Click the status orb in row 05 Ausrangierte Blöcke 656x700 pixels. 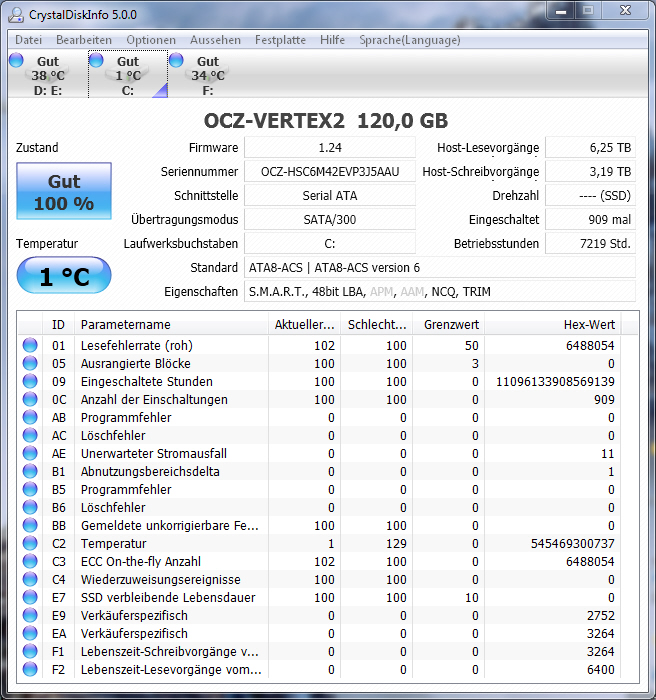(30, 363)
